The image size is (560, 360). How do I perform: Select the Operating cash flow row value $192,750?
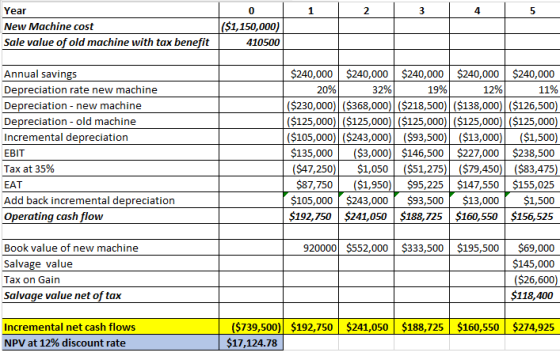[x=310, y=216]
